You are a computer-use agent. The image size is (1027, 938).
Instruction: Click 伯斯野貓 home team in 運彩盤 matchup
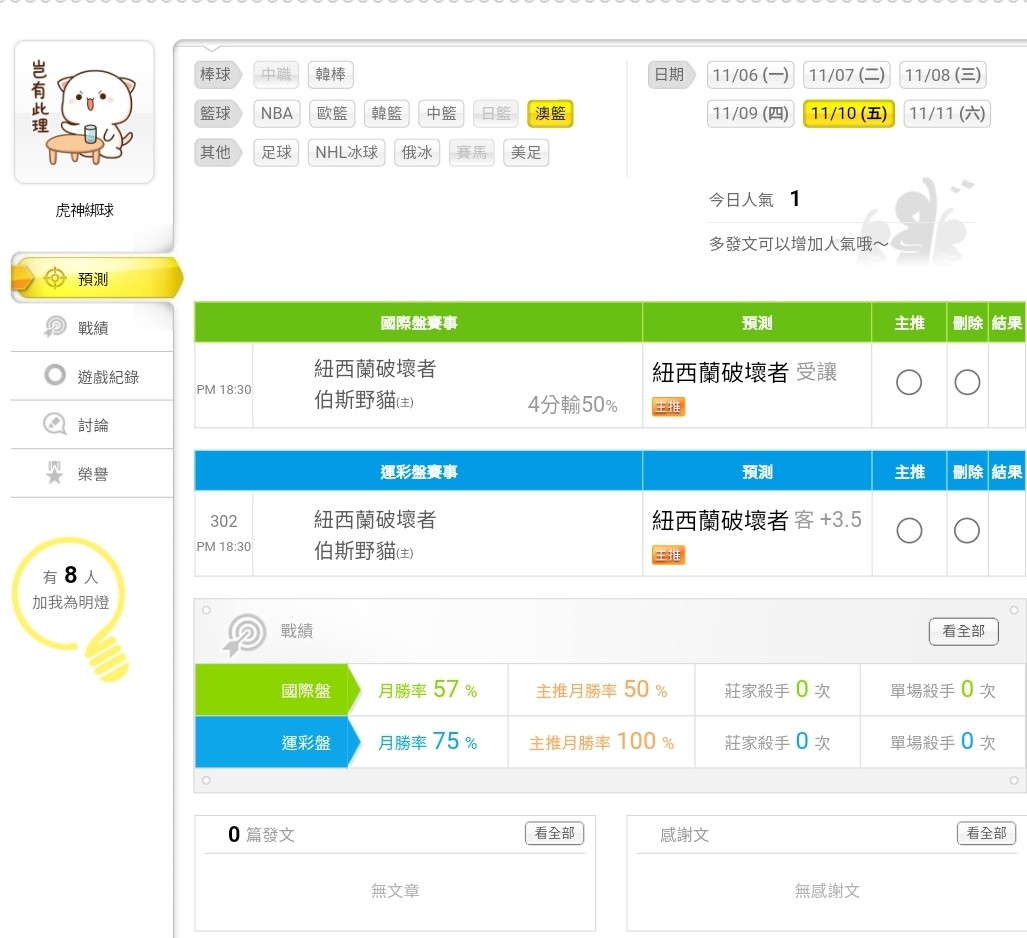click(x=364, y=551)
